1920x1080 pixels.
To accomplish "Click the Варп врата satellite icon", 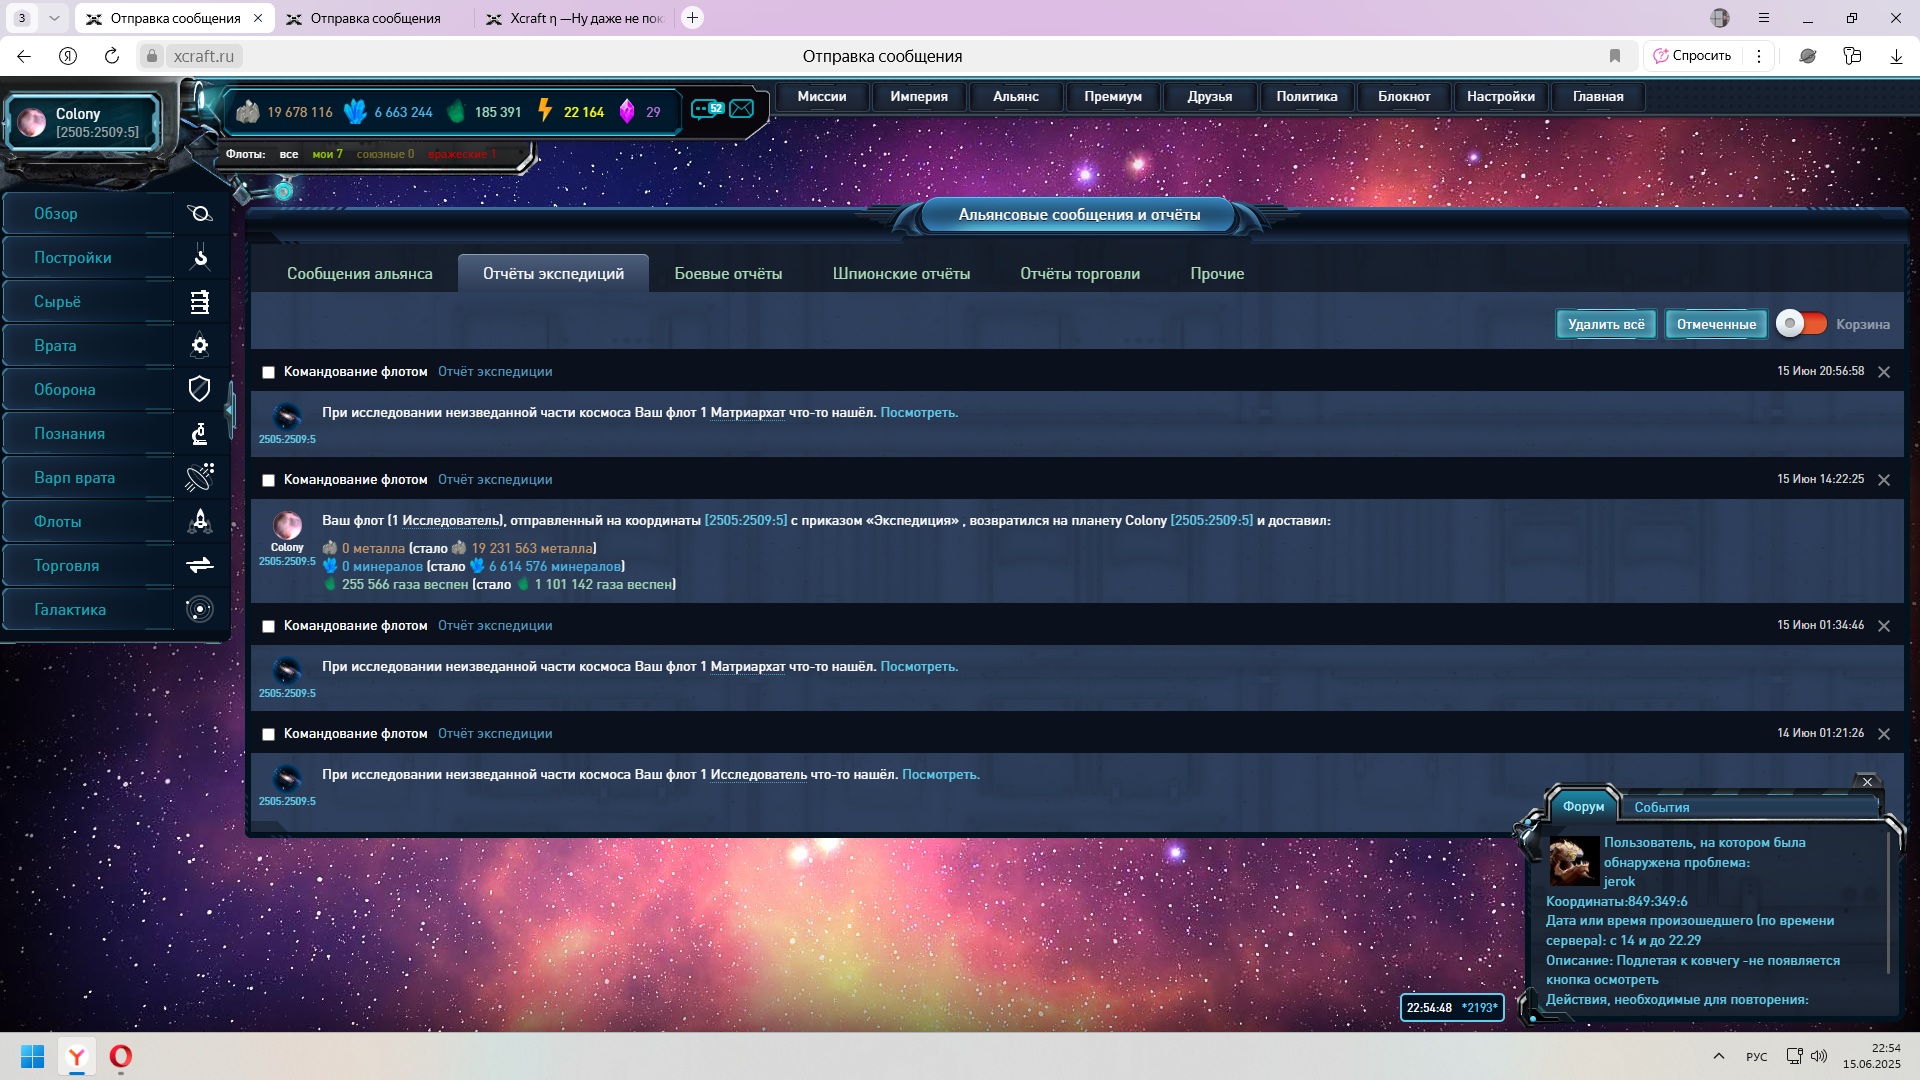I will [200, 477].
